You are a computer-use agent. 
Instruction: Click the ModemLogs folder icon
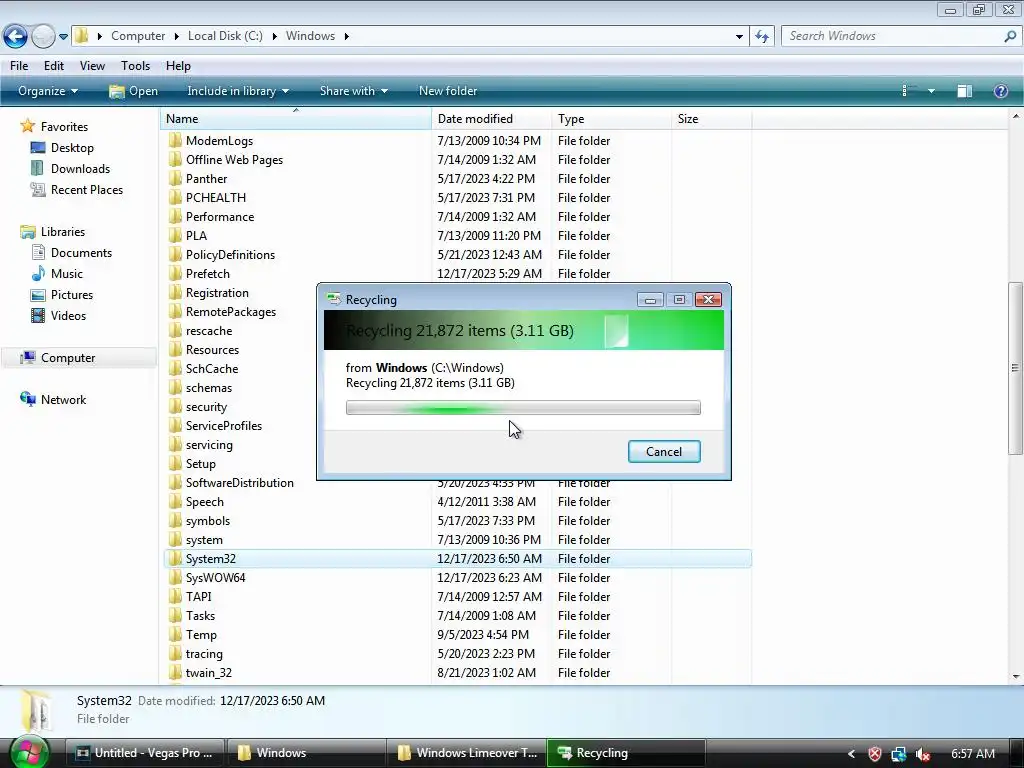point(174,140)
